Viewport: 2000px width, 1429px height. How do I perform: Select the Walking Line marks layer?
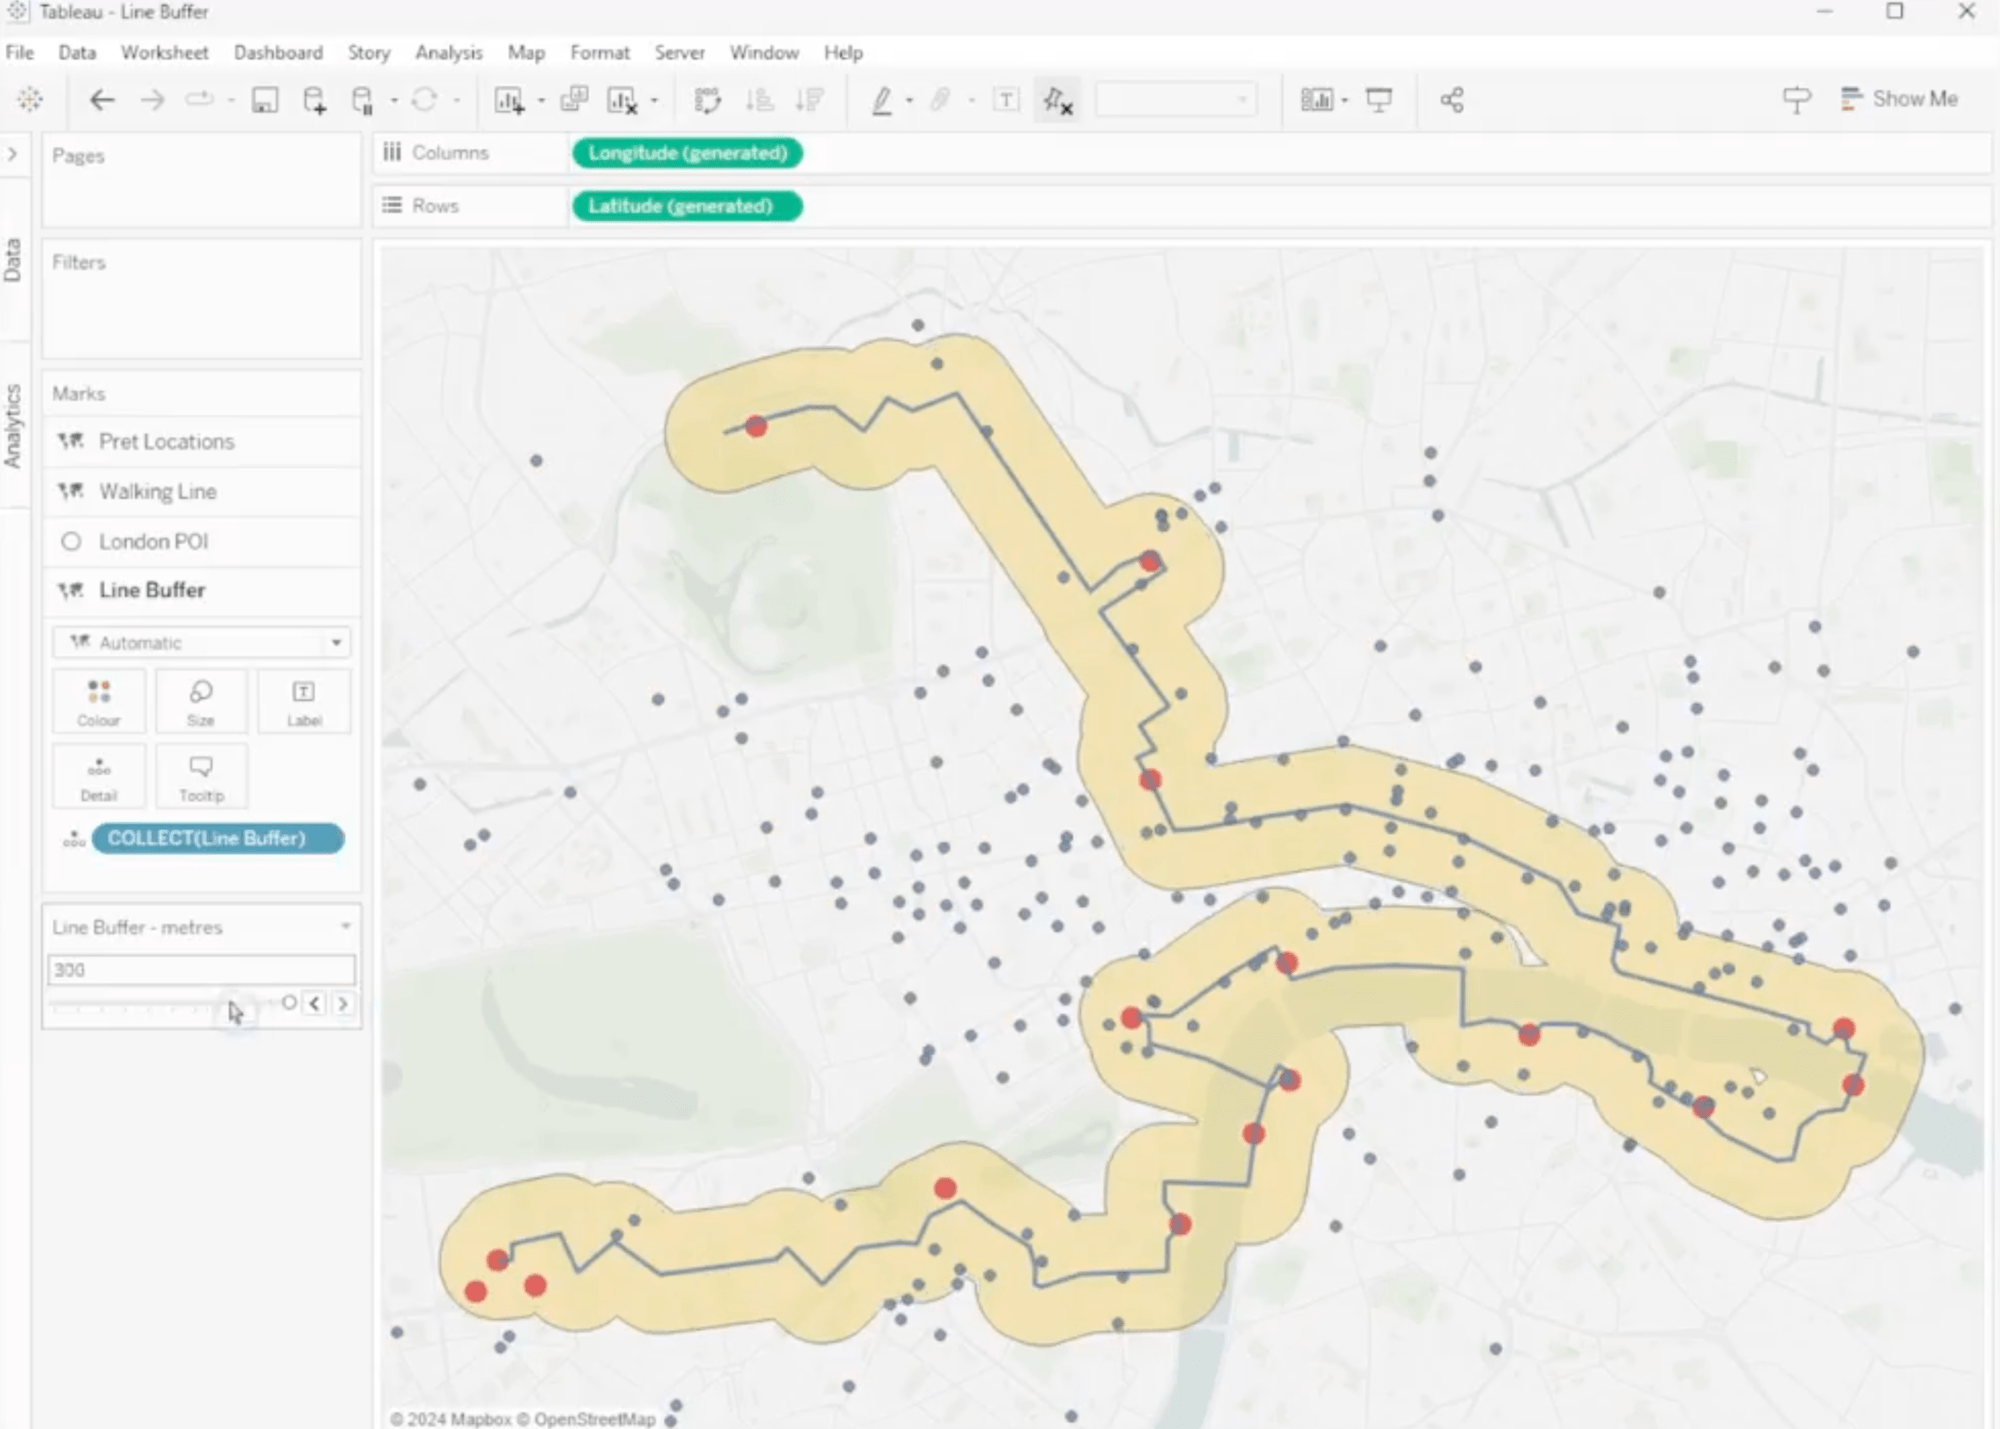coord(157,491)
